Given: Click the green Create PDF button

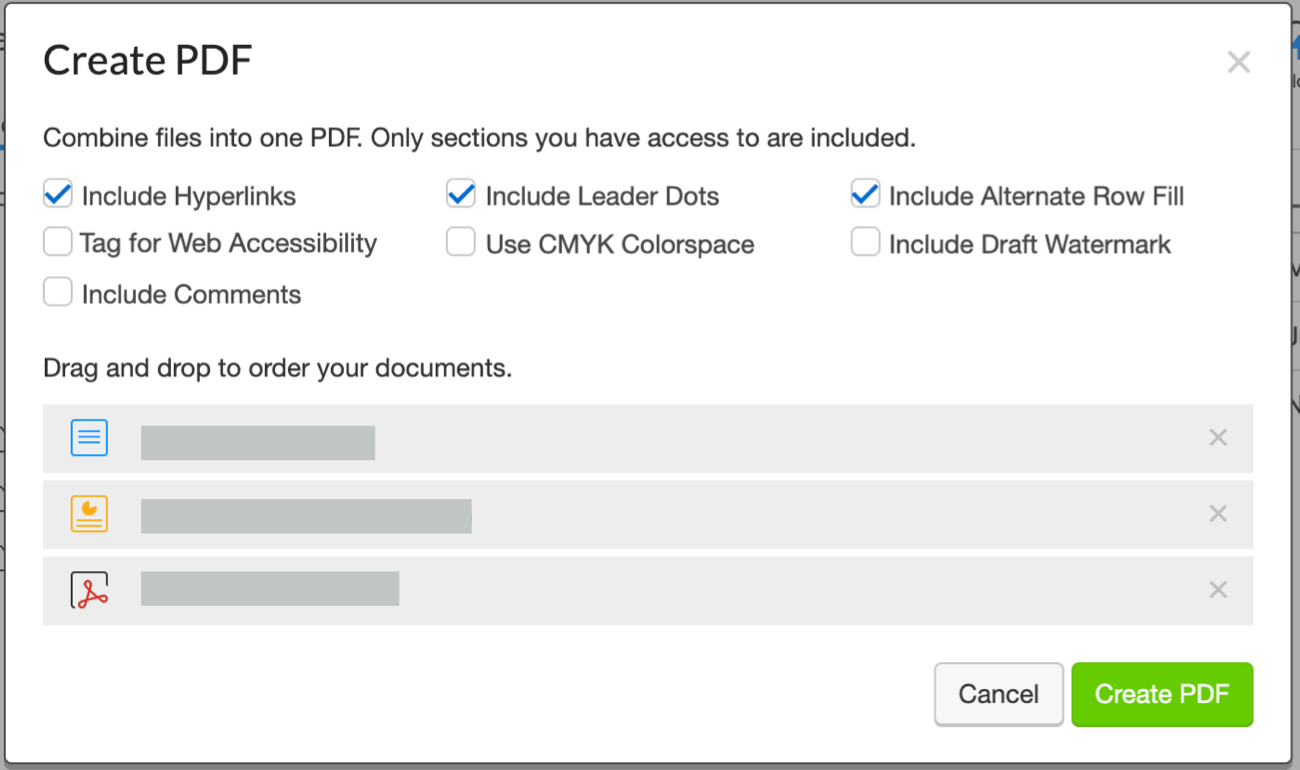Looking at the screenshot, I should tap(1162, 694).
